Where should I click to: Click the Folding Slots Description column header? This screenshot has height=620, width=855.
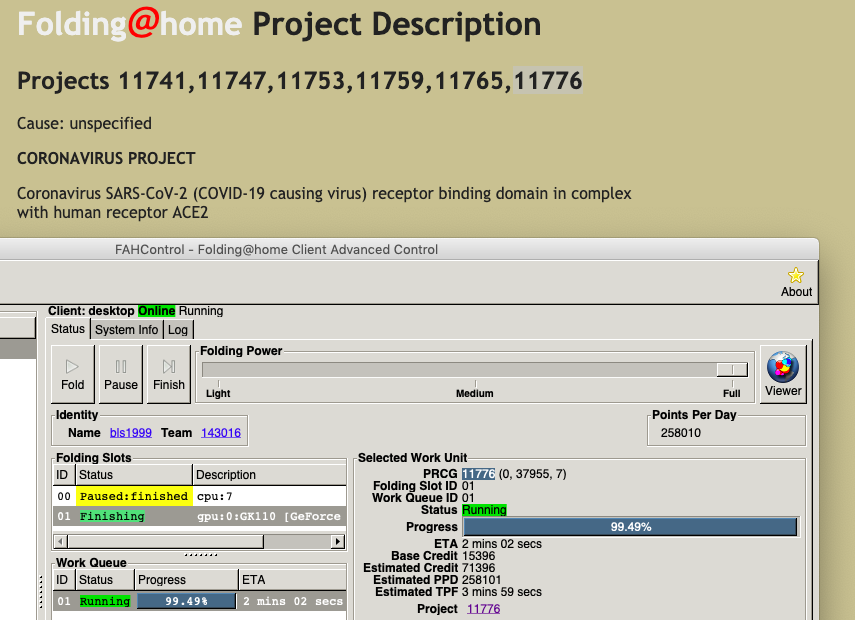click(269, 474)
